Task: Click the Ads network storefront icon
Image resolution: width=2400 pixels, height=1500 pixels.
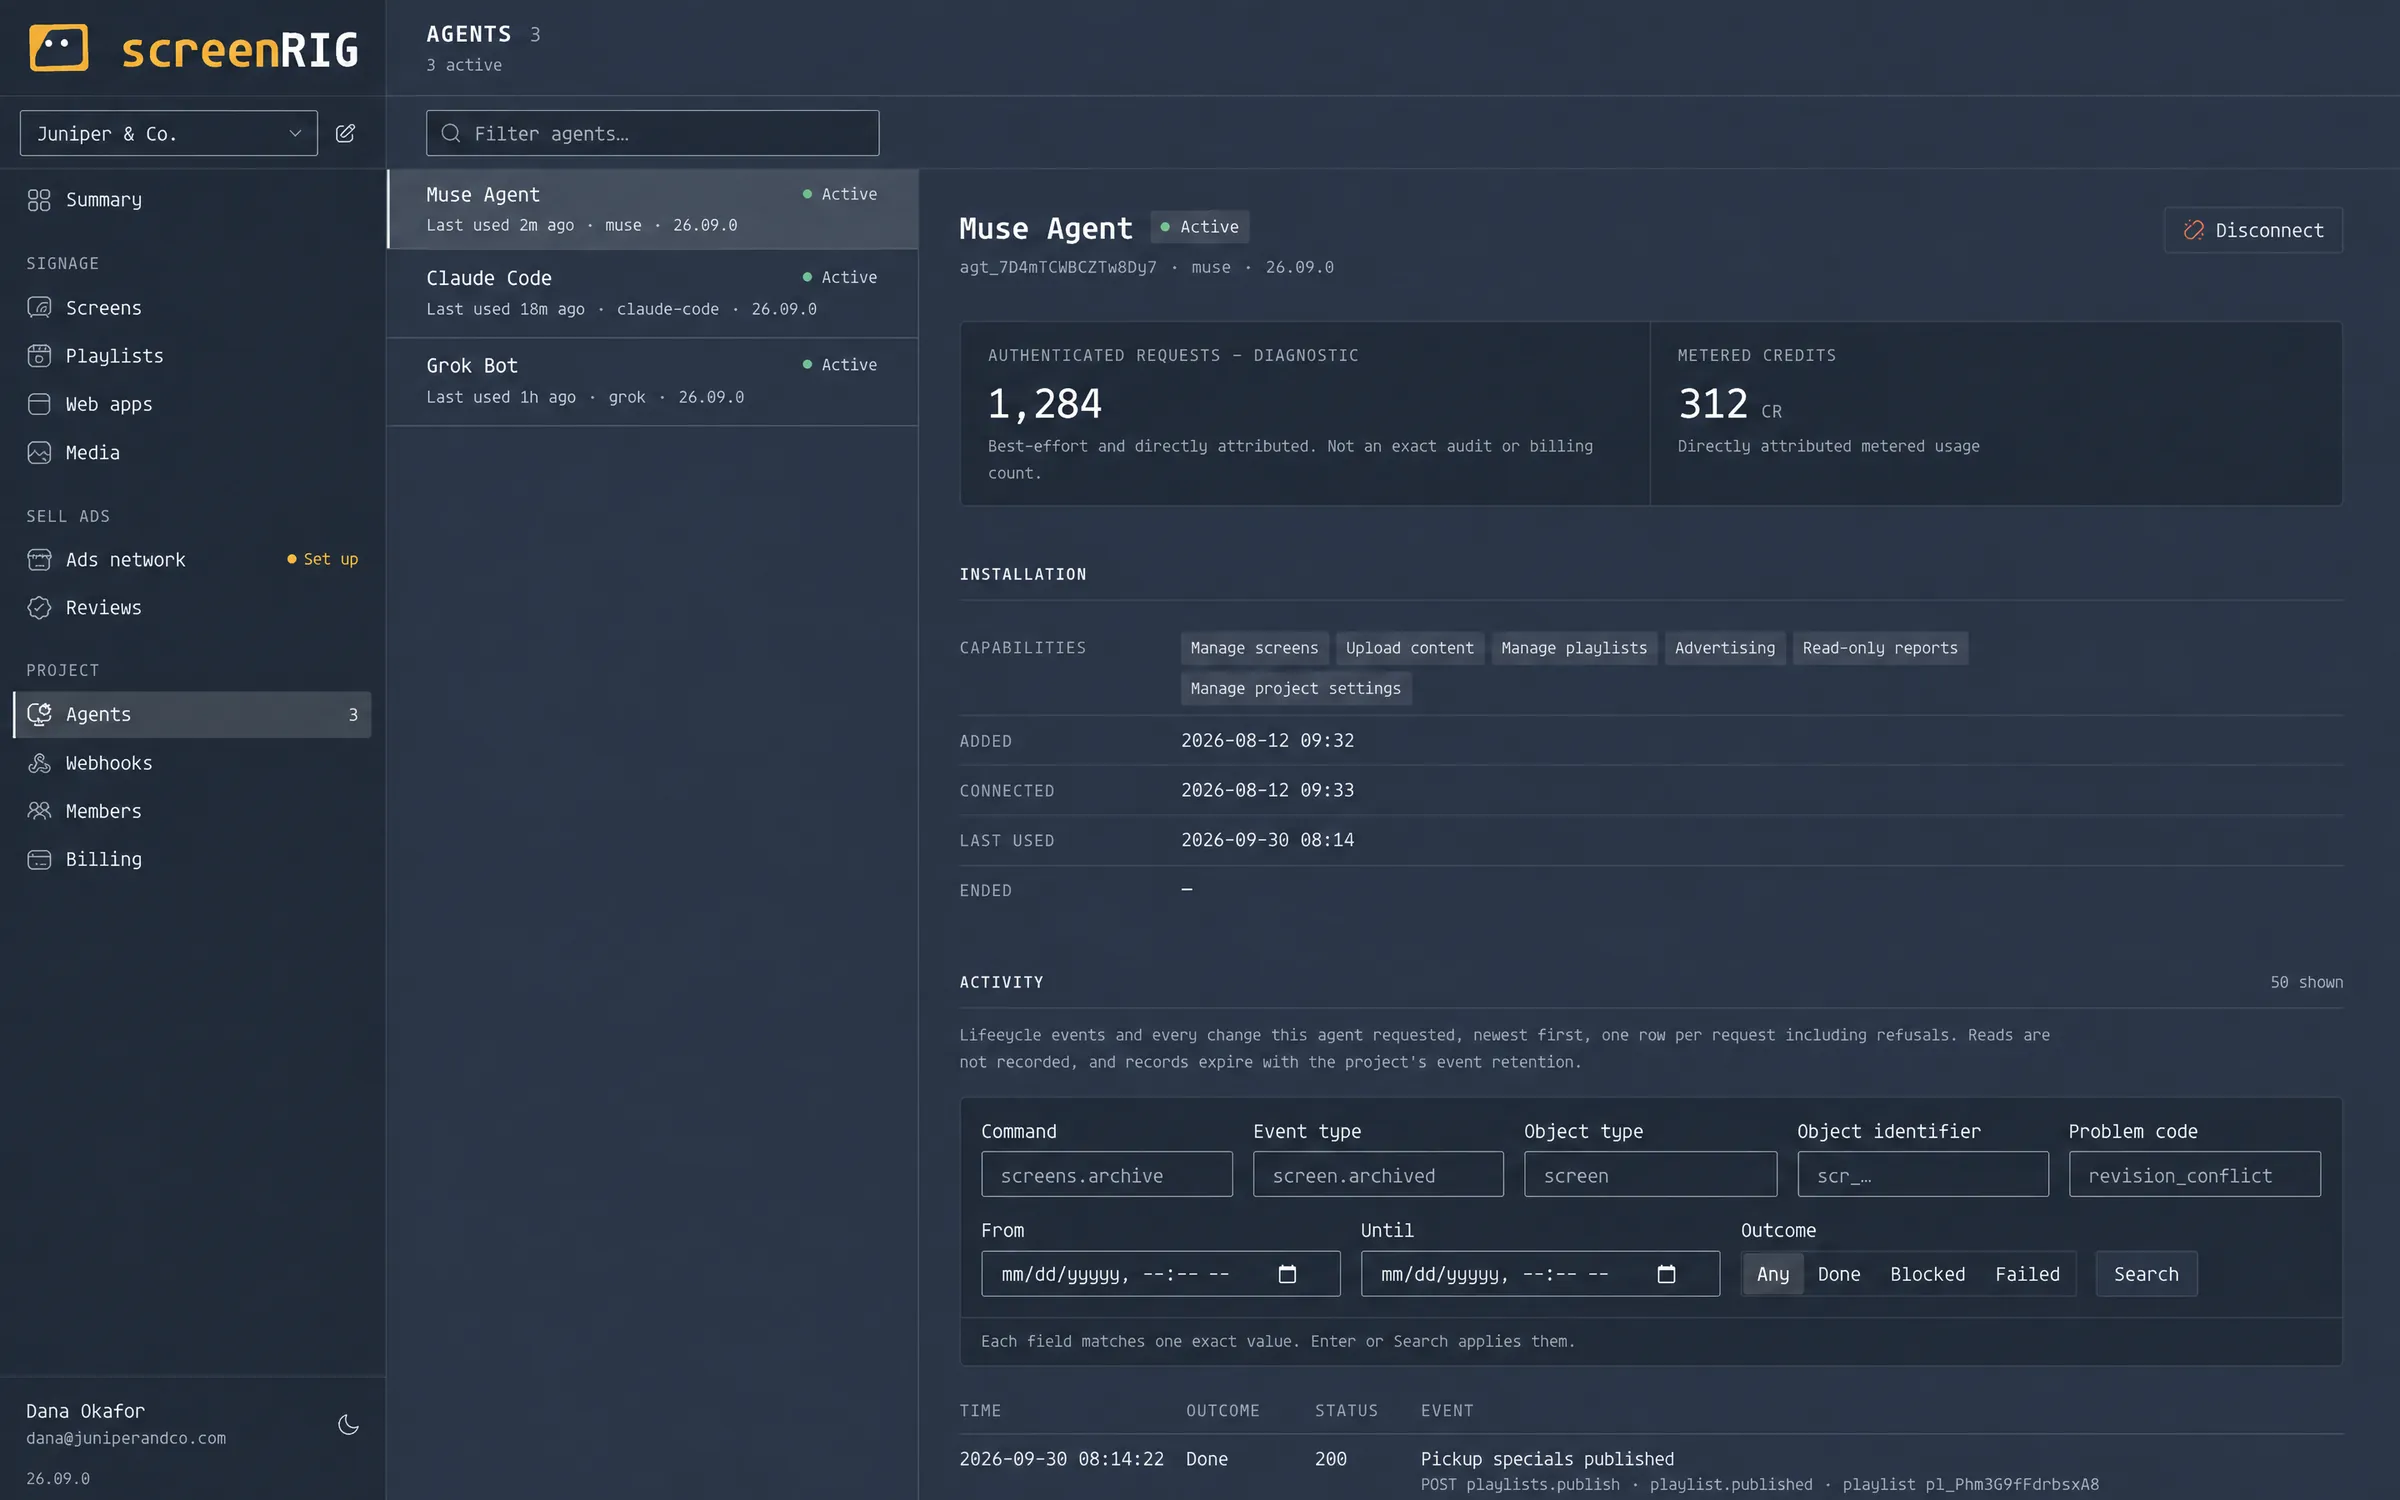Action: click(39, 560)
